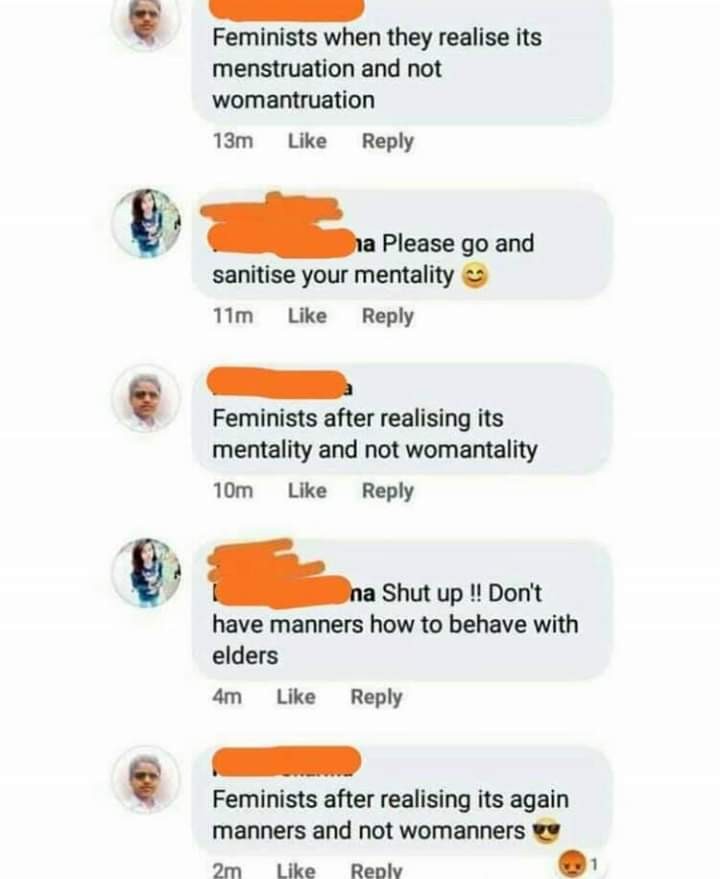Reply to the 4m ago comment
Screen dimensions: 720x879
[x=376, y=697]
